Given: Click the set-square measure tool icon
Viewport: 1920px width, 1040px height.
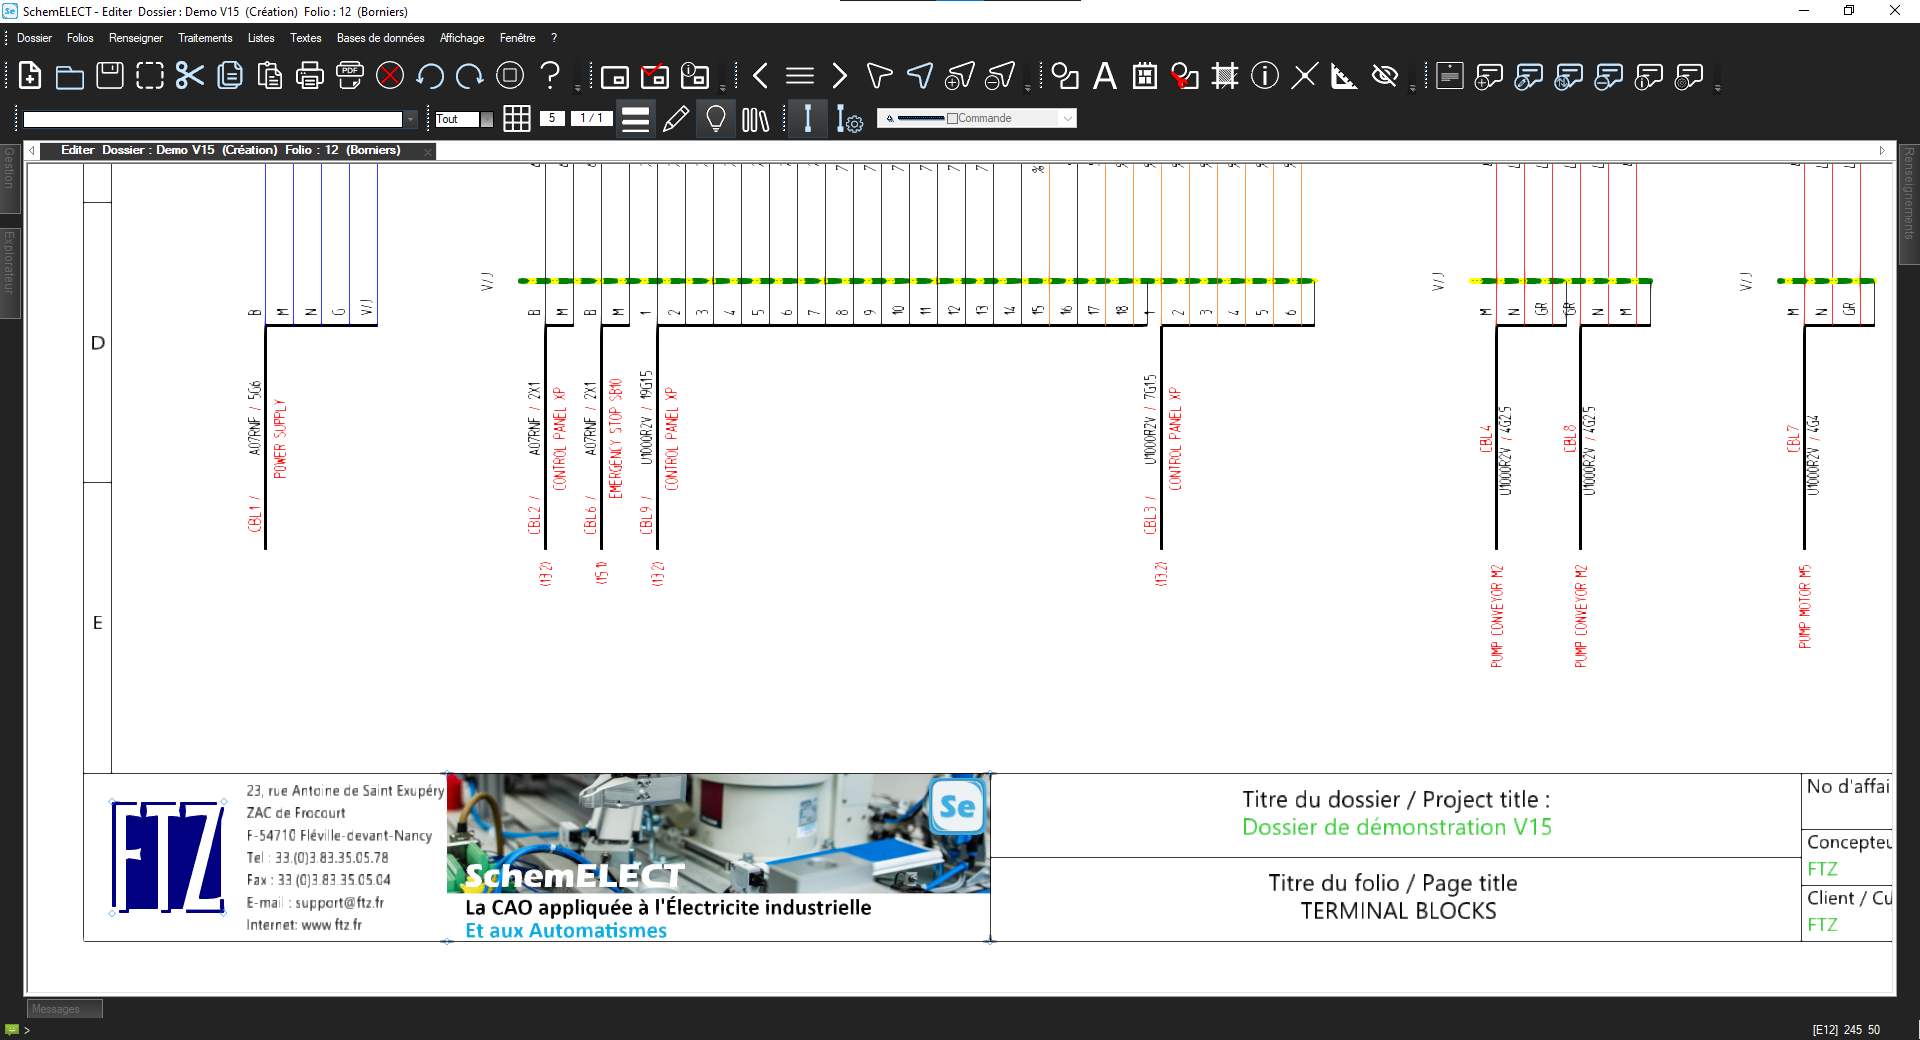Looking at the screenshot, I should point(1344,76).
